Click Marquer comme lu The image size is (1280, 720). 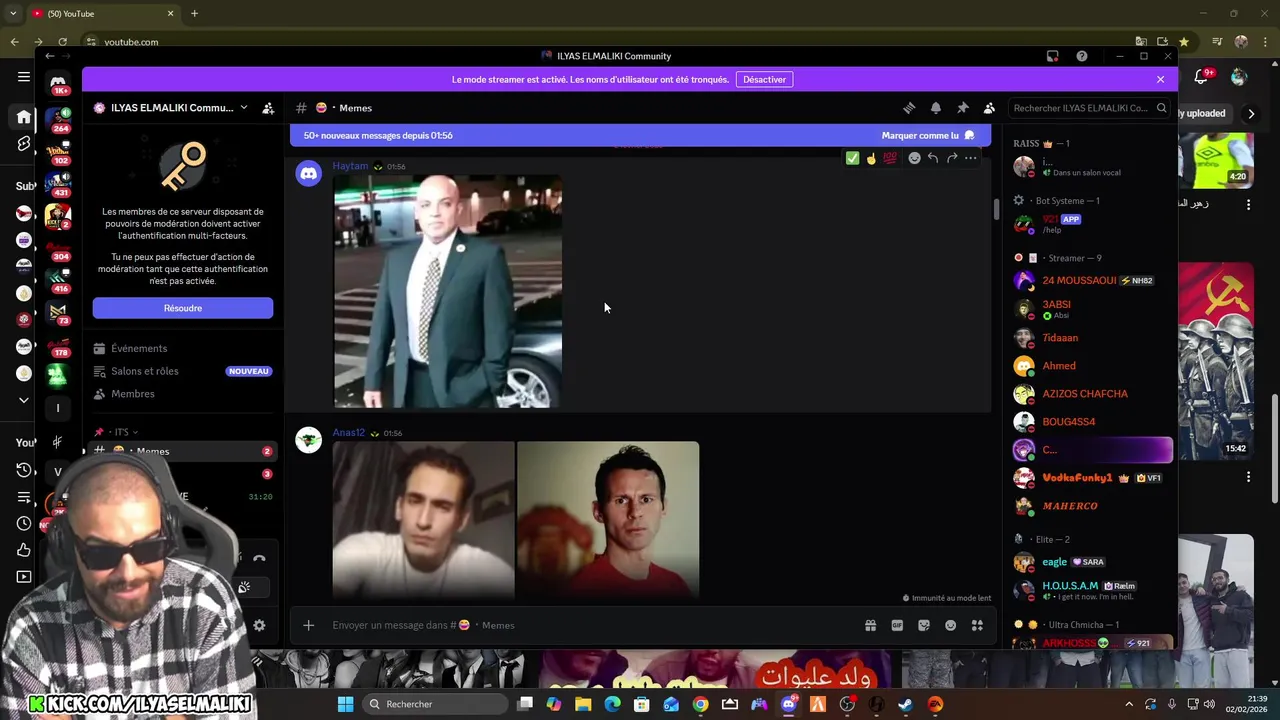928,135
